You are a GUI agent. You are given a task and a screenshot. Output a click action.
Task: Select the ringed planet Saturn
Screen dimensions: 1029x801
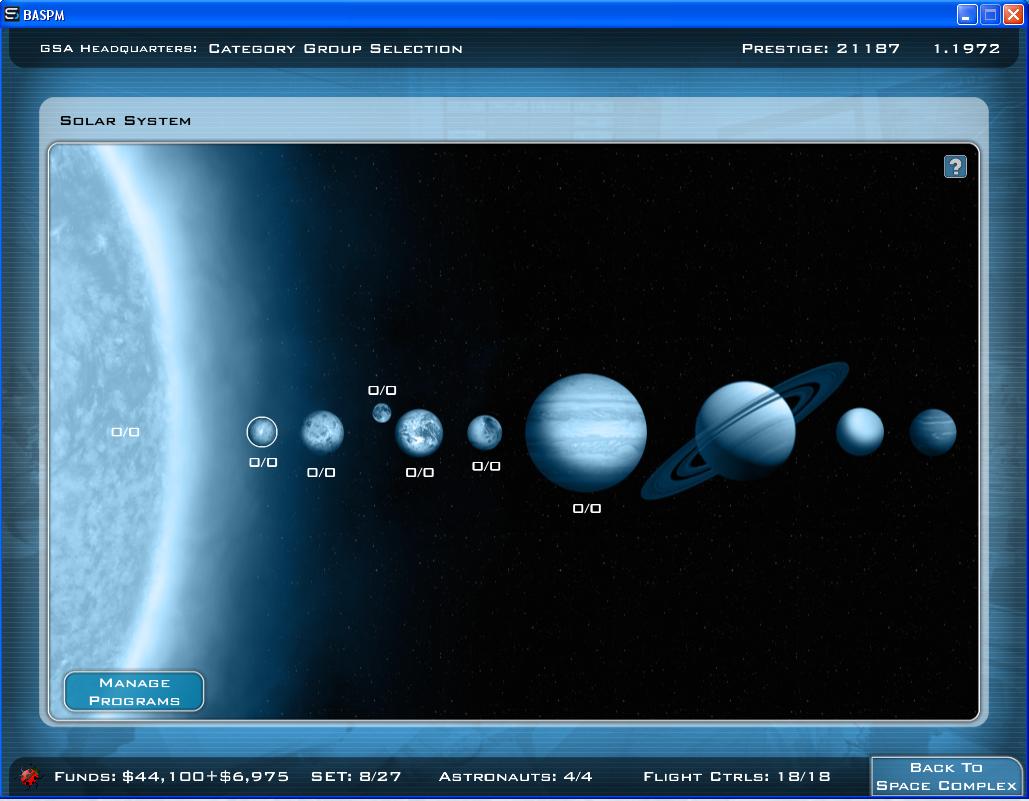[745, 431]
